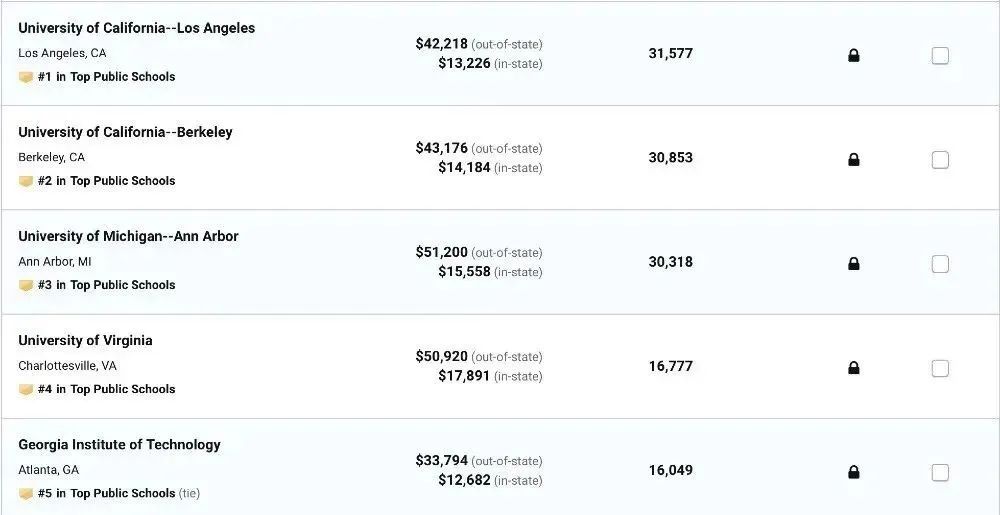Toggle the Georgia Institute of Technology checkbox
Image resolution: width=1000 pixels, height=515 pixels.
(x=940, y=472)
